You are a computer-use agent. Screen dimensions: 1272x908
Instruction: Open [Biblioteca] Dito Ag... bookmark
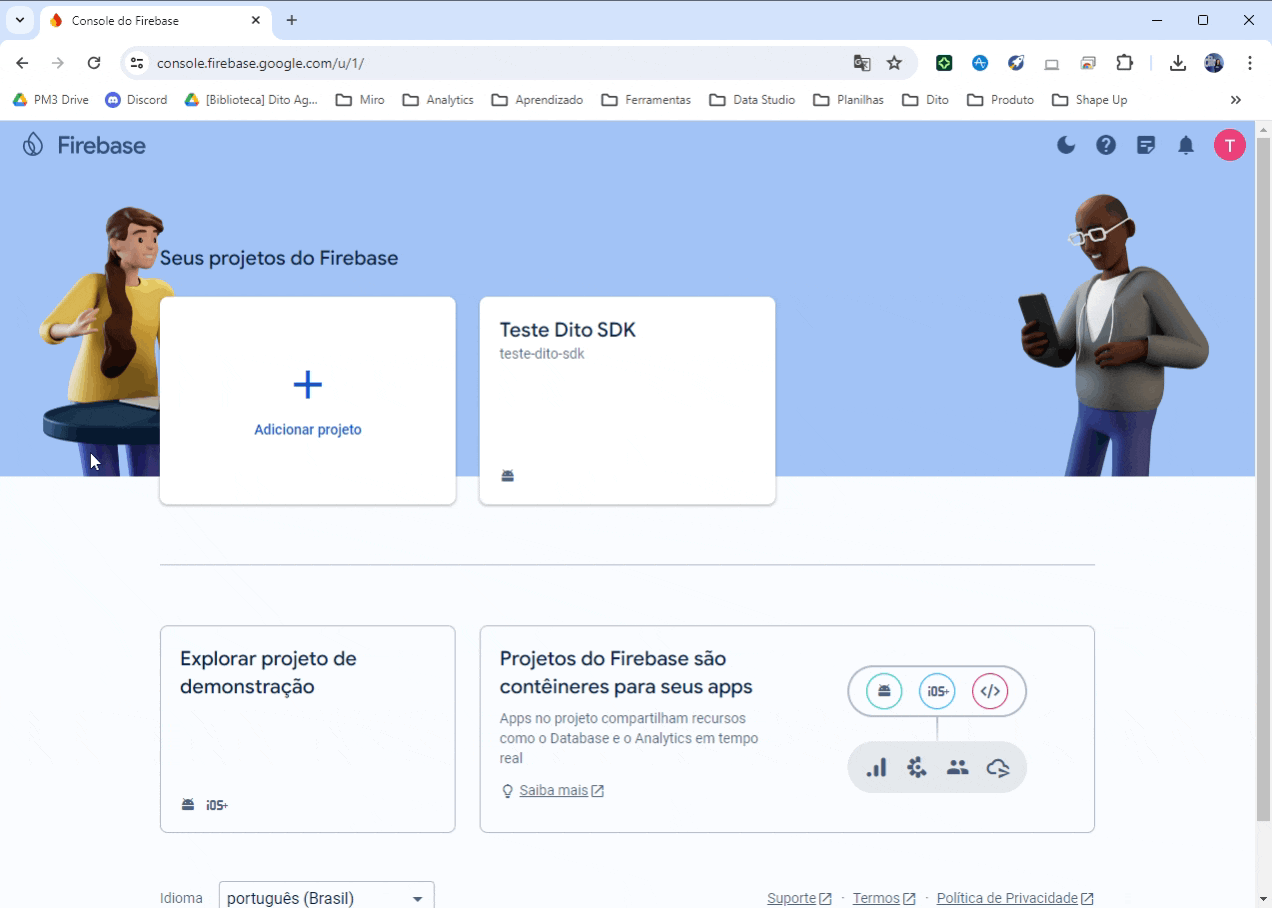[x=251, y=100]
